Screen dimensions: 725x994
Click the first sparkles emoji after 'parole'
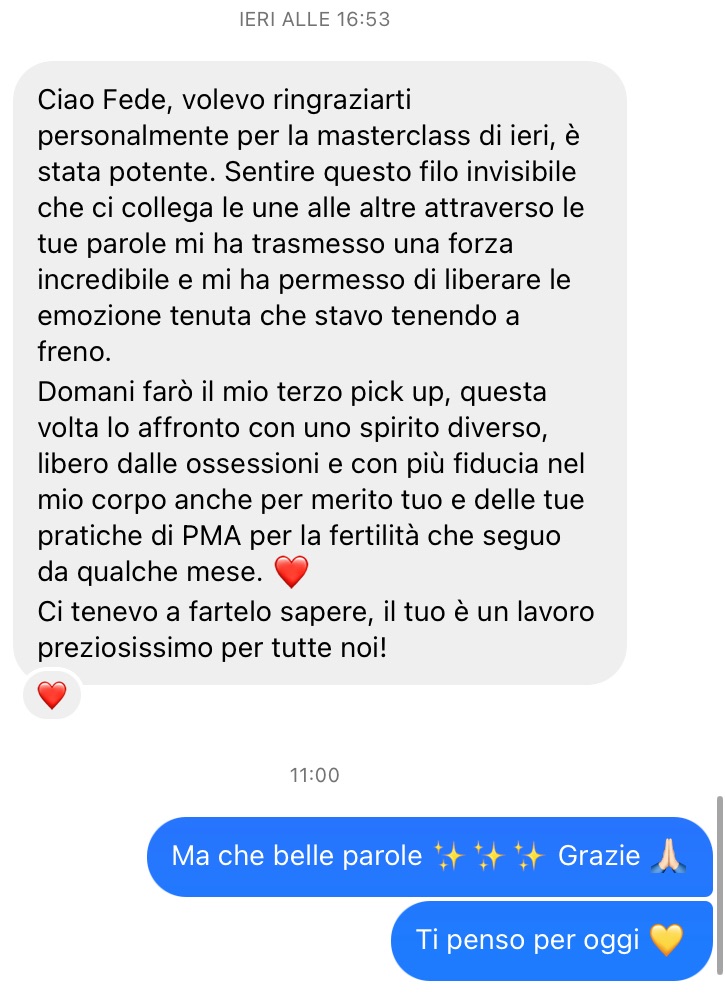click(449, 856)
